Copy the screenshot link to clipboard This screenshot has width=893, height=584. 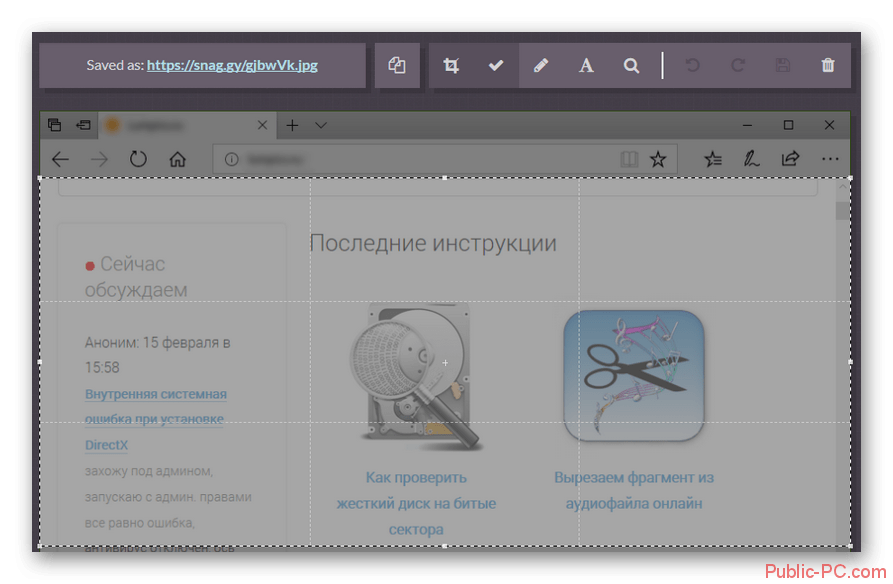click(x=397, y=65)
